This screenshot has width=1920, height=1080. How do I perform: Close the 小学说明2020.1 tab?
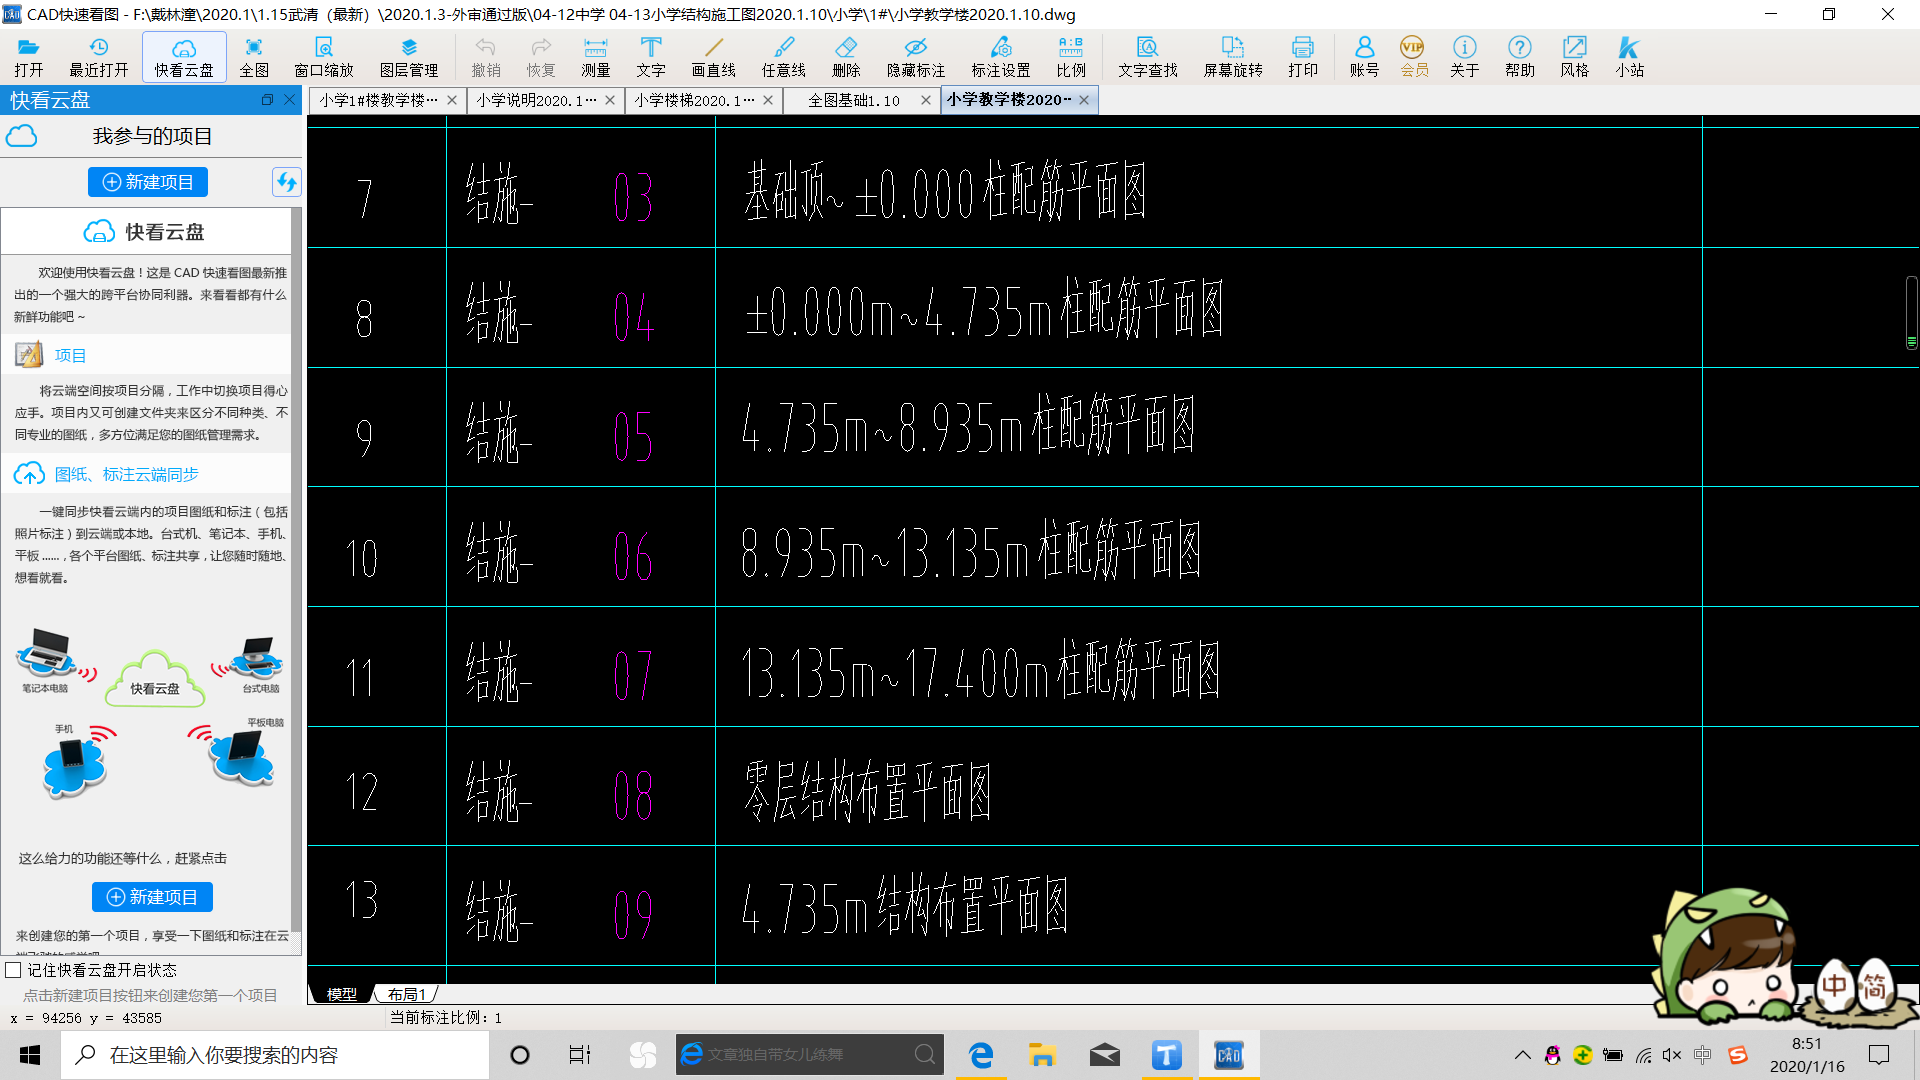click(610, 100)
